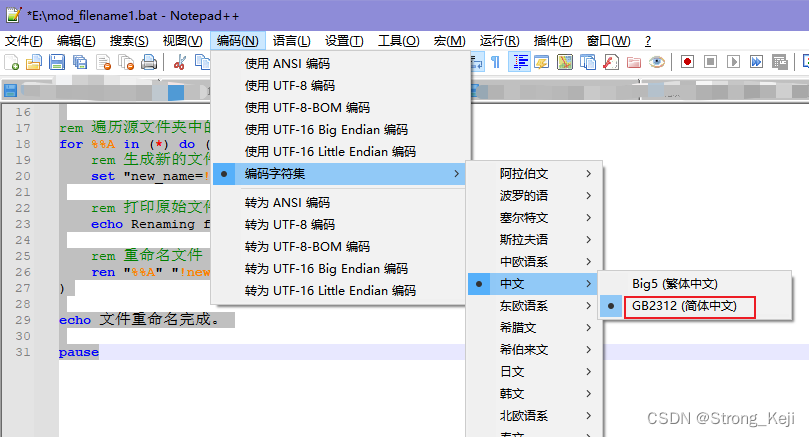Image resolution: width=809 pixels, height=437 pixels.
Task: Open the Folder as Workspace icon
Action: pyautogui.click(x=634, y=62)
